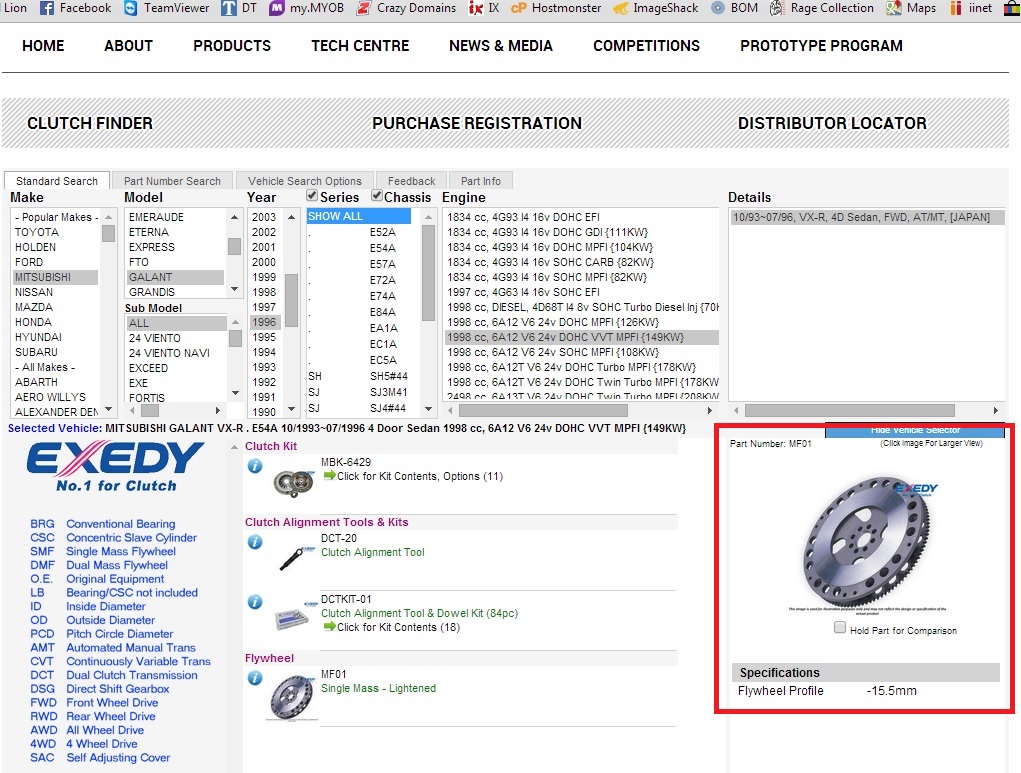Click Engine list scroll right arrow

(710, 410)
